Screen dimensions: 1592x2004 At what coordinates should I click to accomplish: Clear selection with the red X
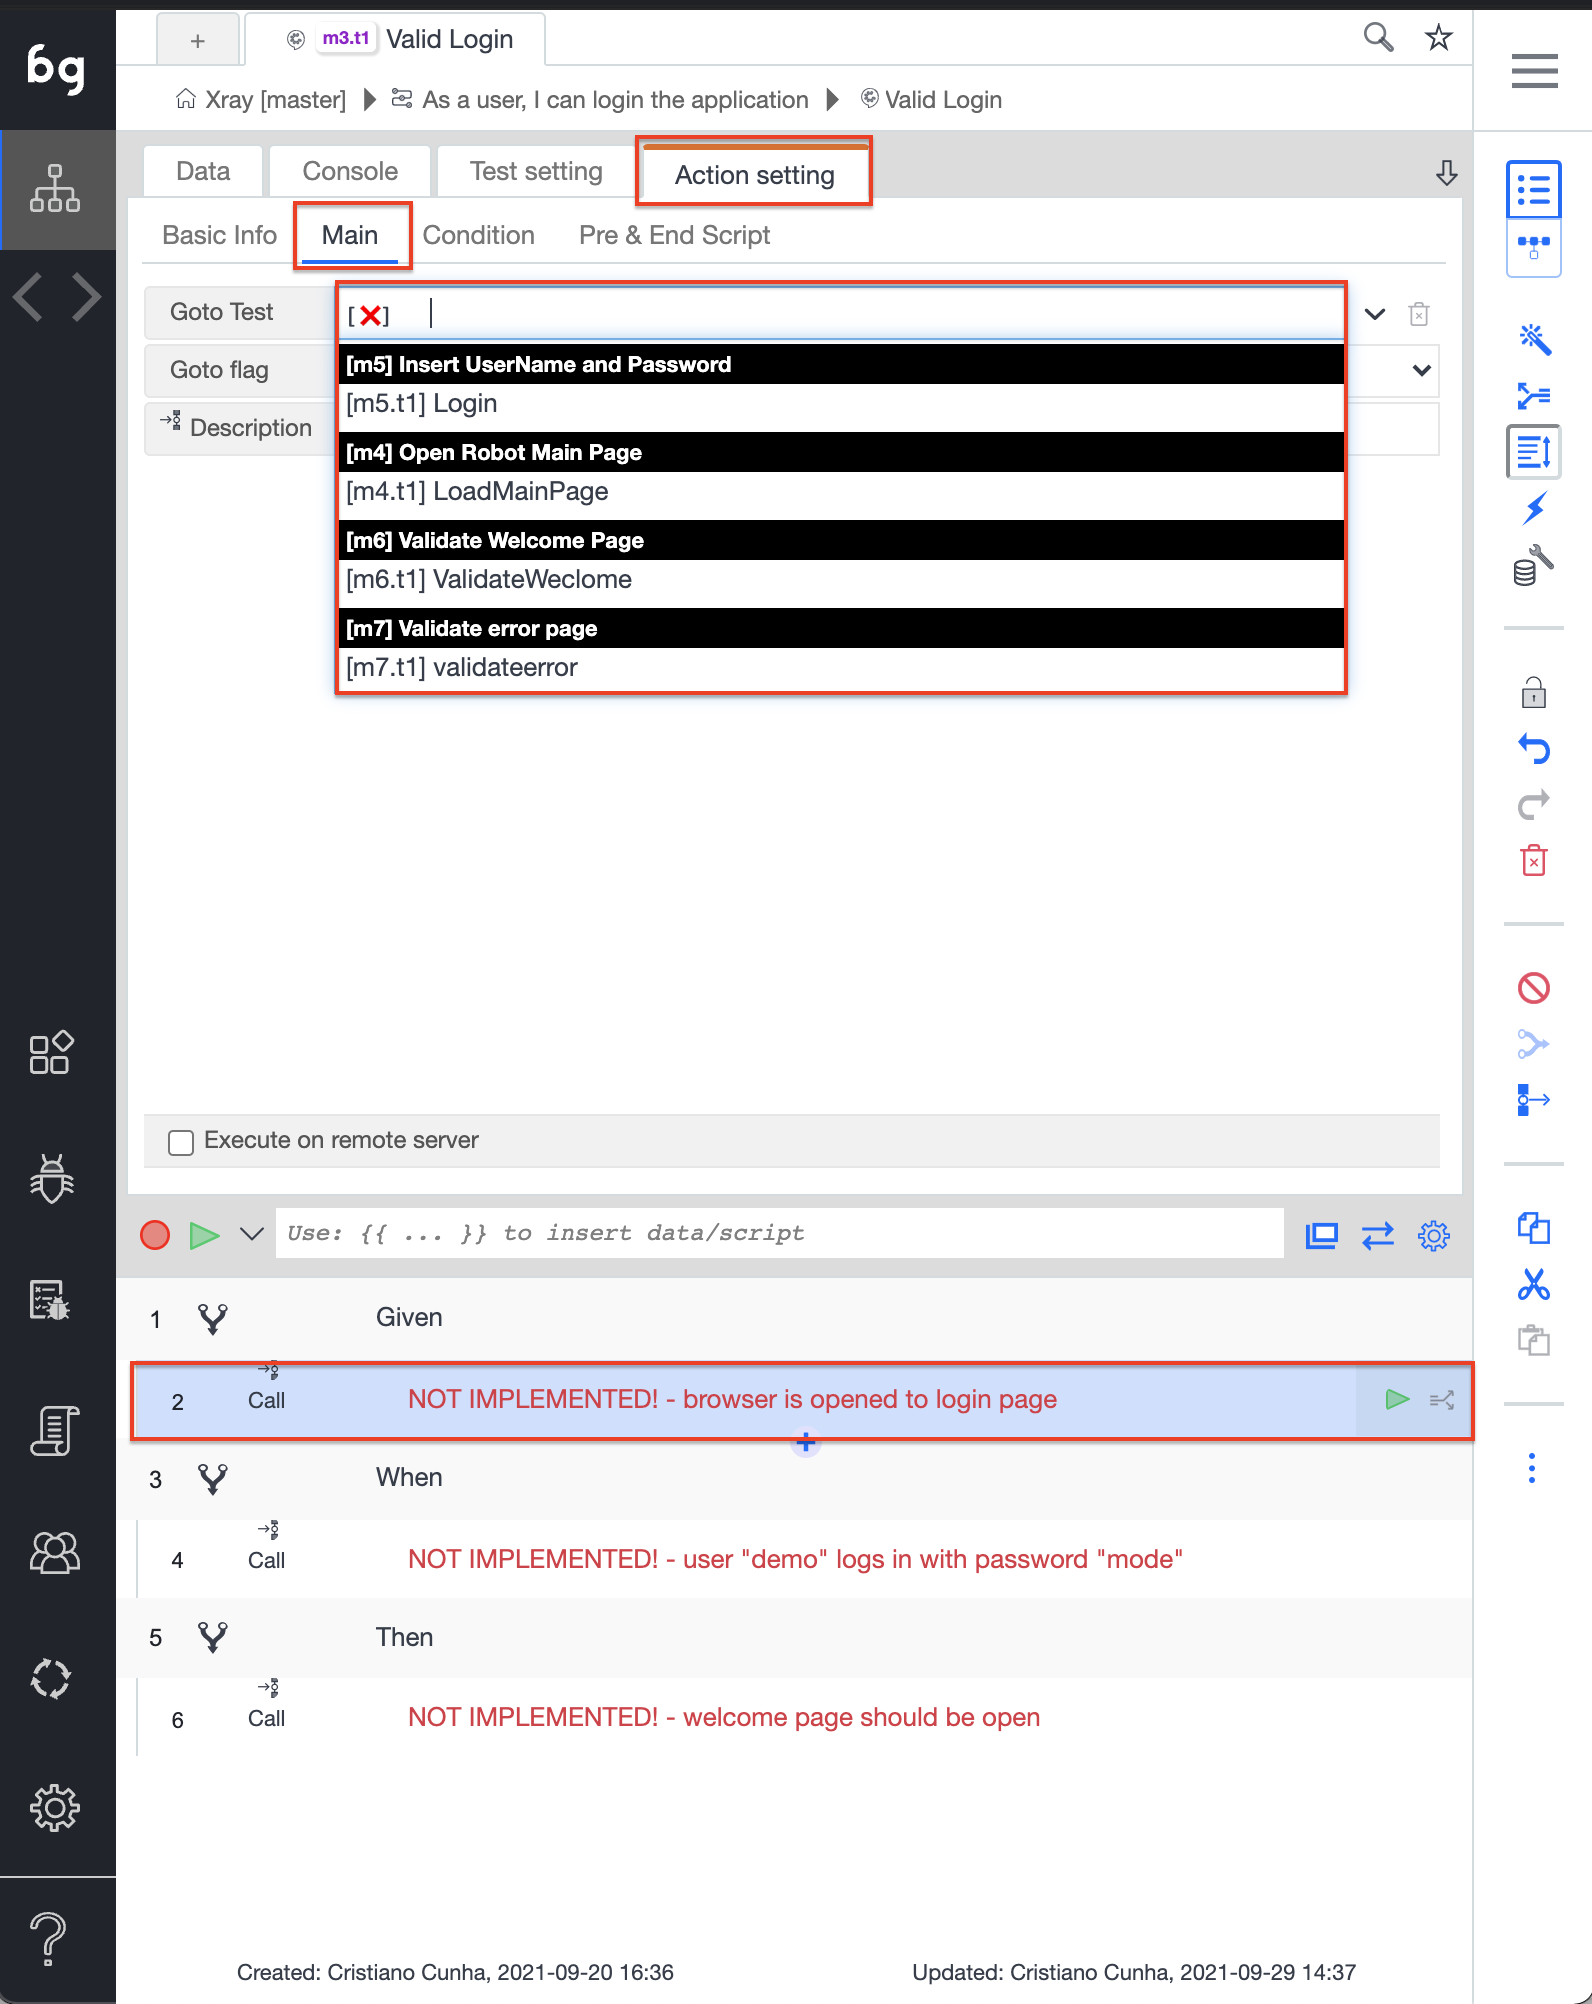[x=369, y=315]
